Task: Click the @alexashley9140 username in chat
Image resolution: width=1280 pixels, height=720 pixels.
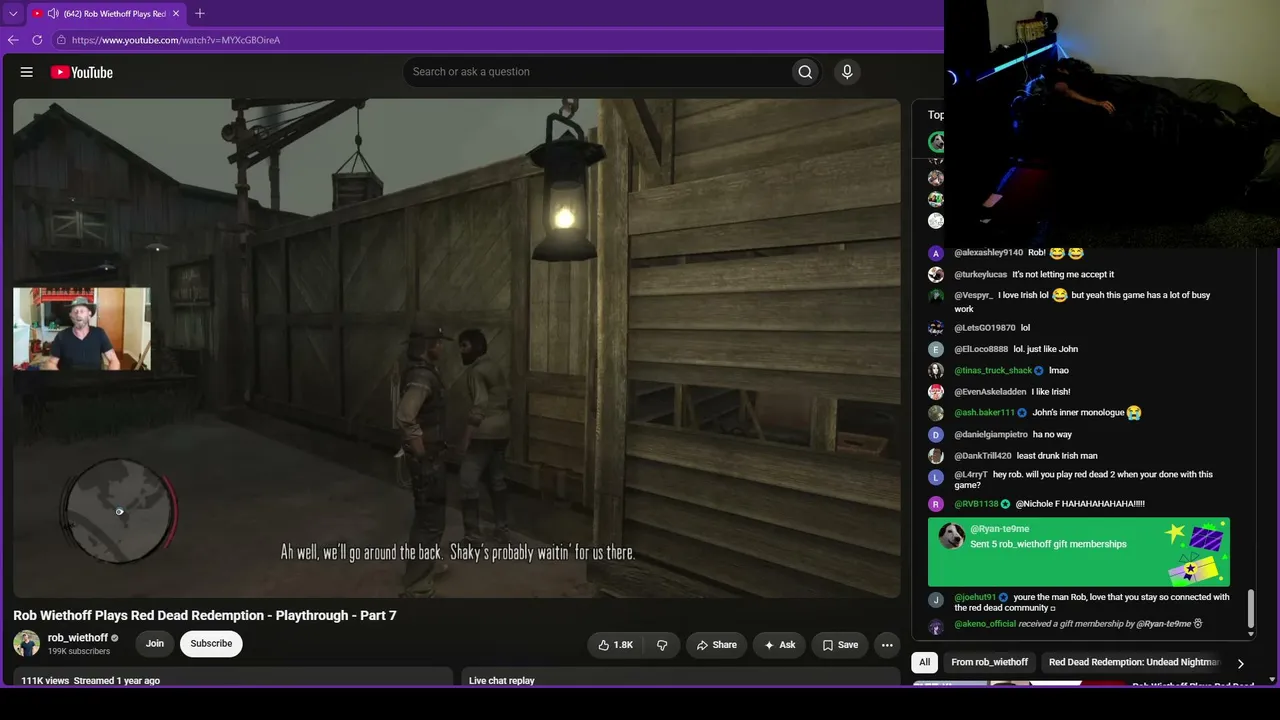Action: coord(989,253)
